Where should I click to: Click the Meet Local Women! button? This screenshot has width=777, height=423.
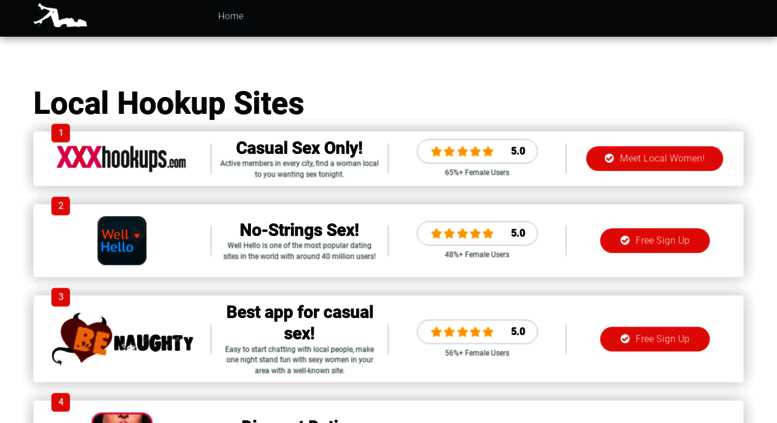click(x=654, y=159)
